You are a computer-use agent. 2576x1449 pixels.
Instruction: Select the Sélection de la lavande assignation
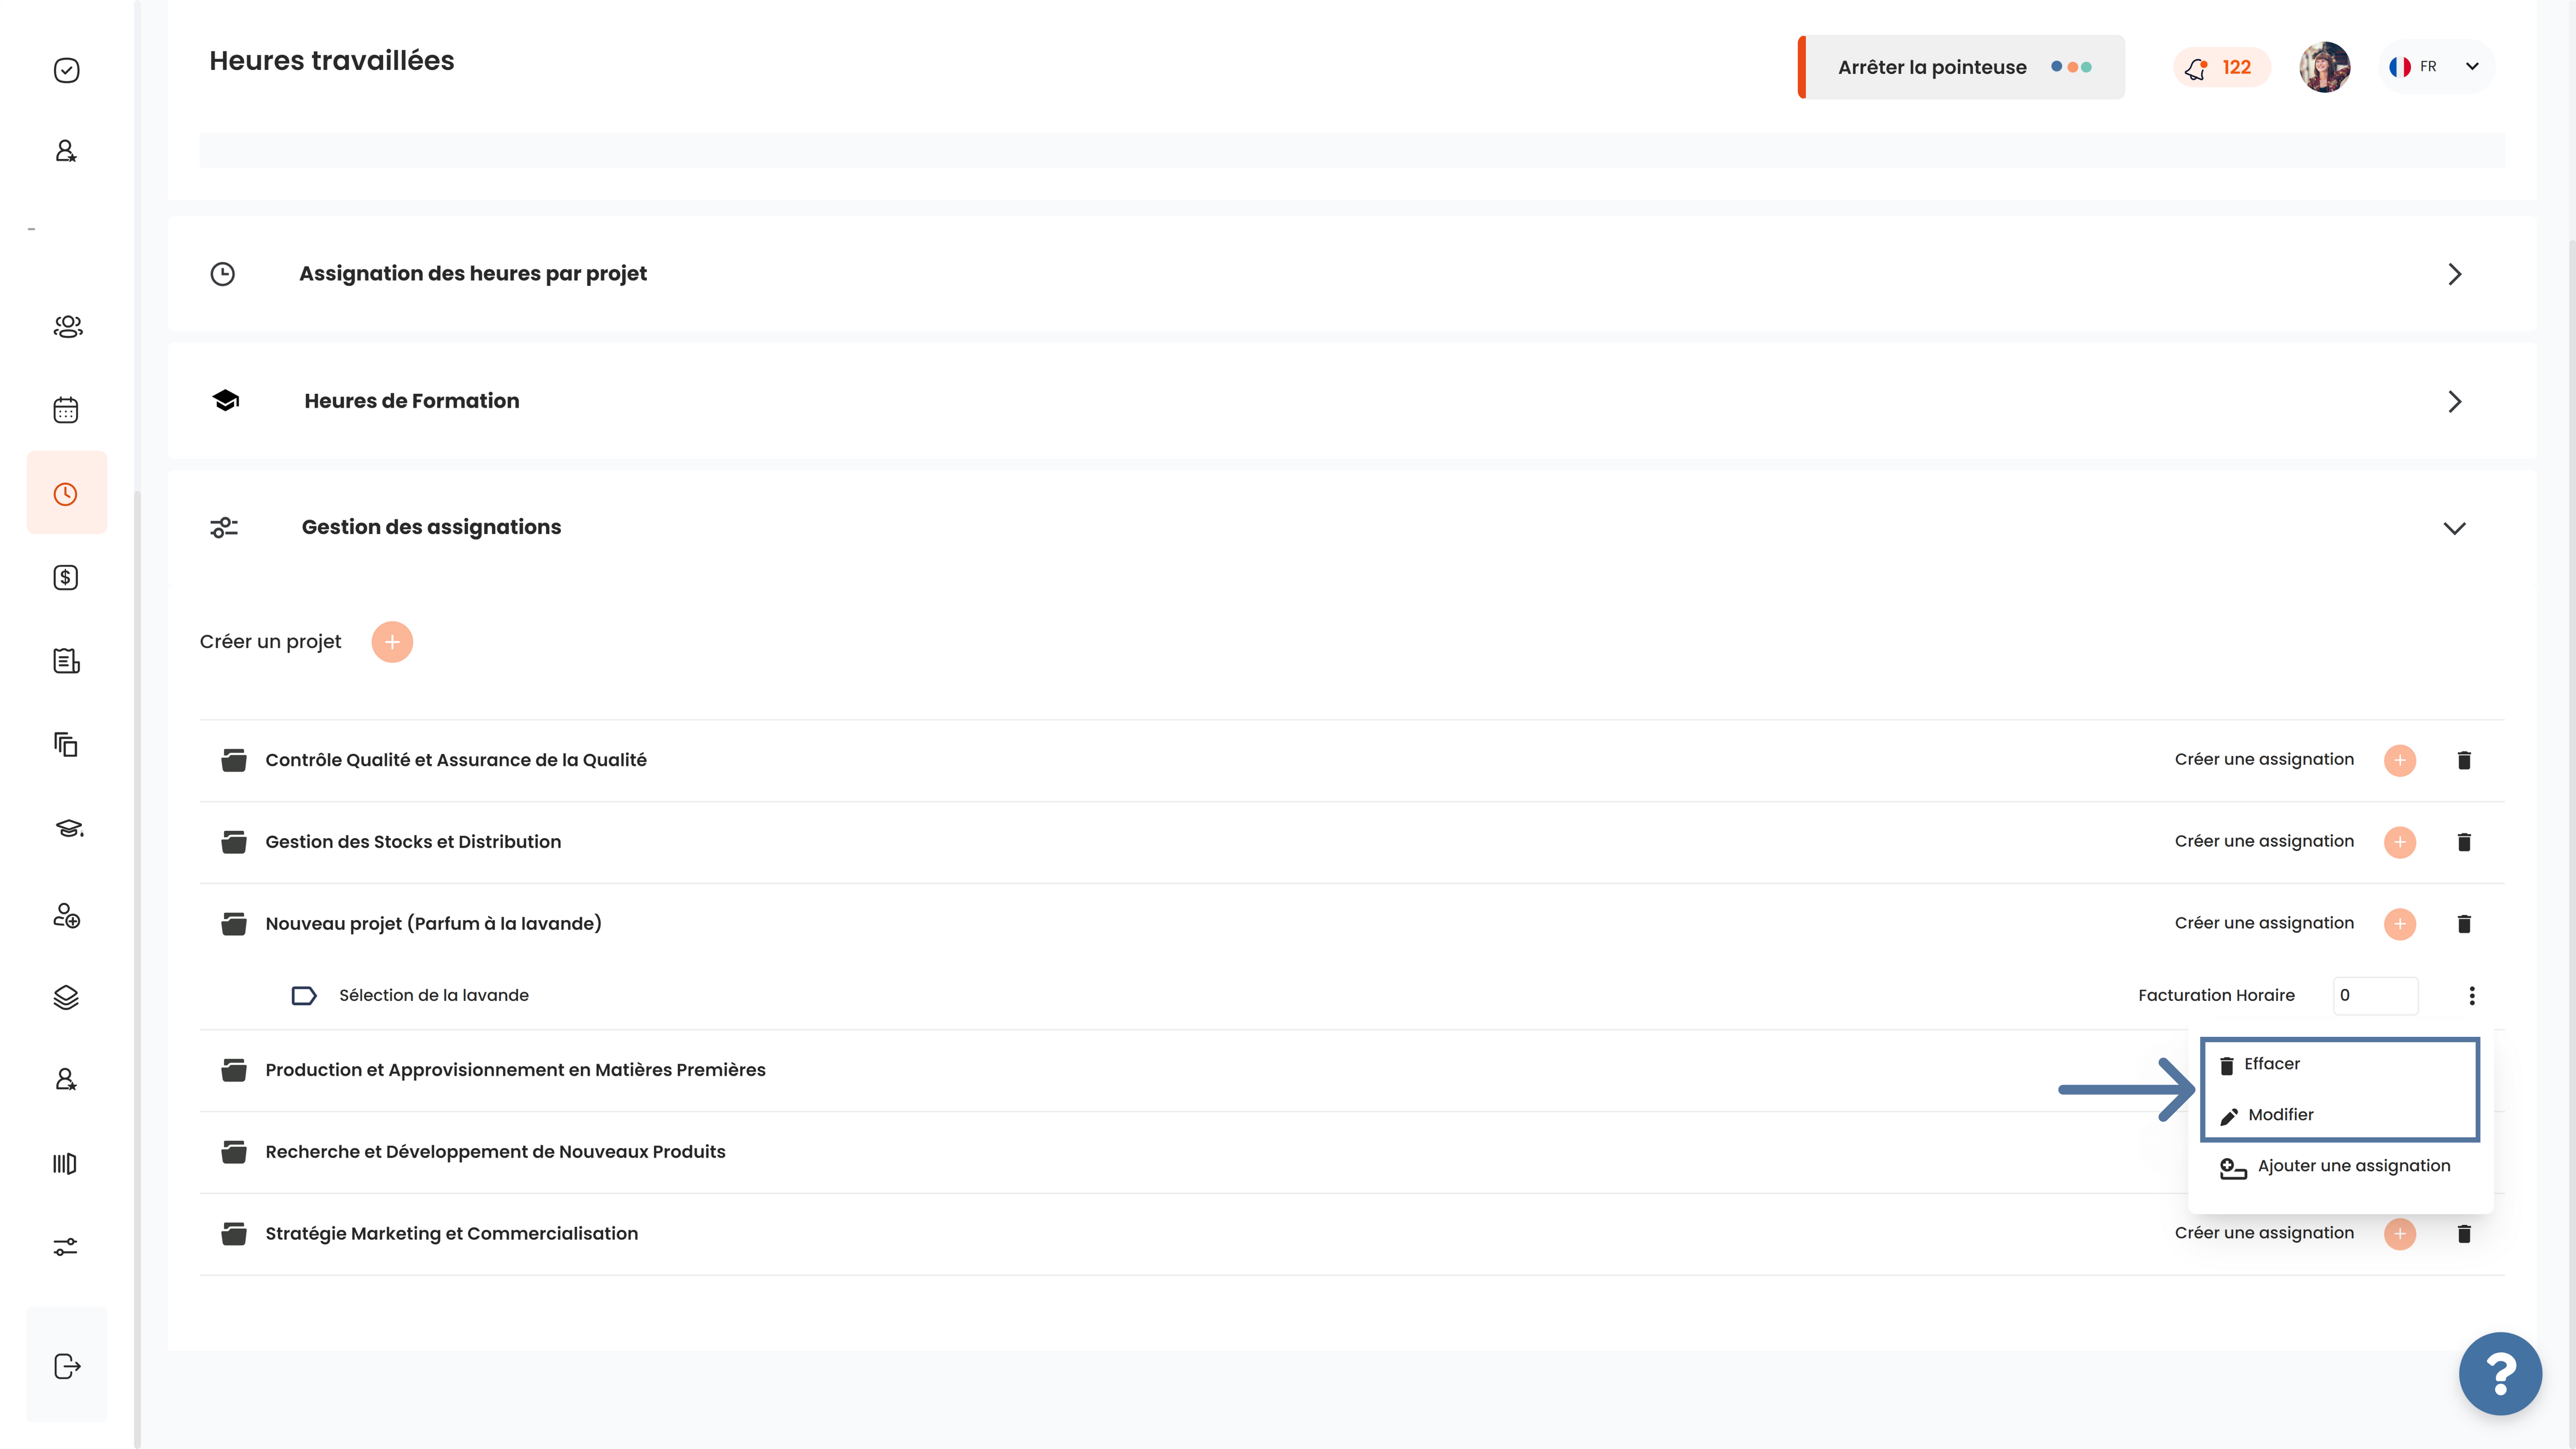coord(433,996)
